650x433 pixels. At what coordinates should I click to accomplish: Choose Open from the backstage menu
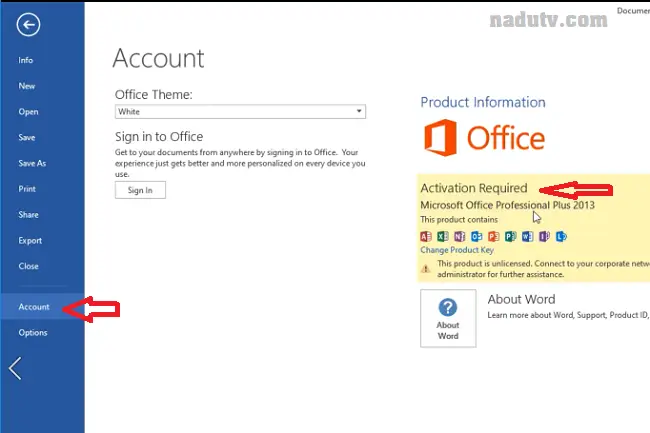coord(28,112)
